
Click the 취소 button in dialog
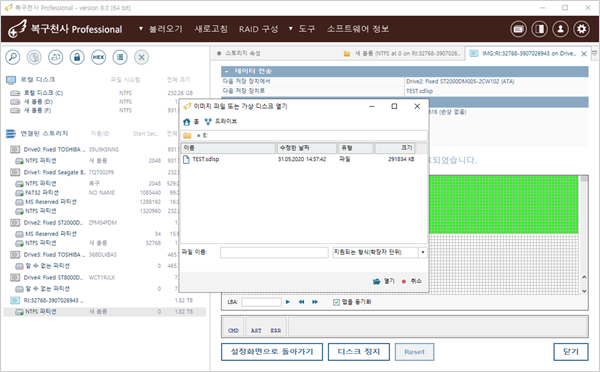pos(412,281)
